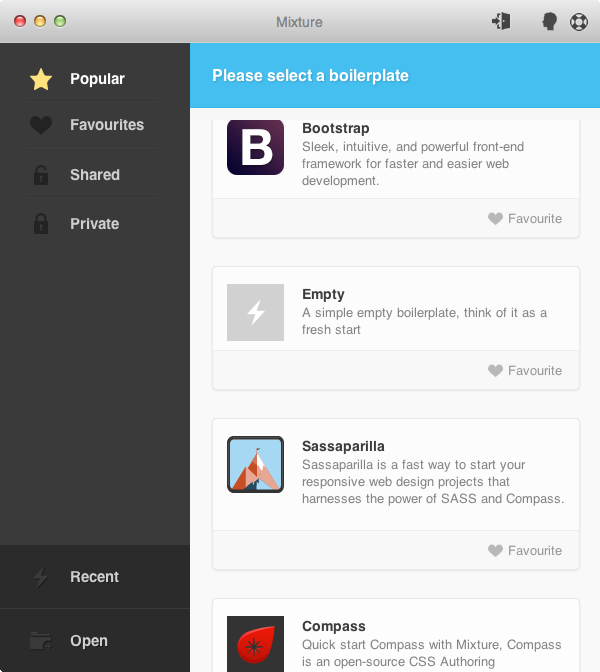Toggle Favourite heart for Empty boilerplate
This screenshot has height=672, width=600.
pos(495,371)
